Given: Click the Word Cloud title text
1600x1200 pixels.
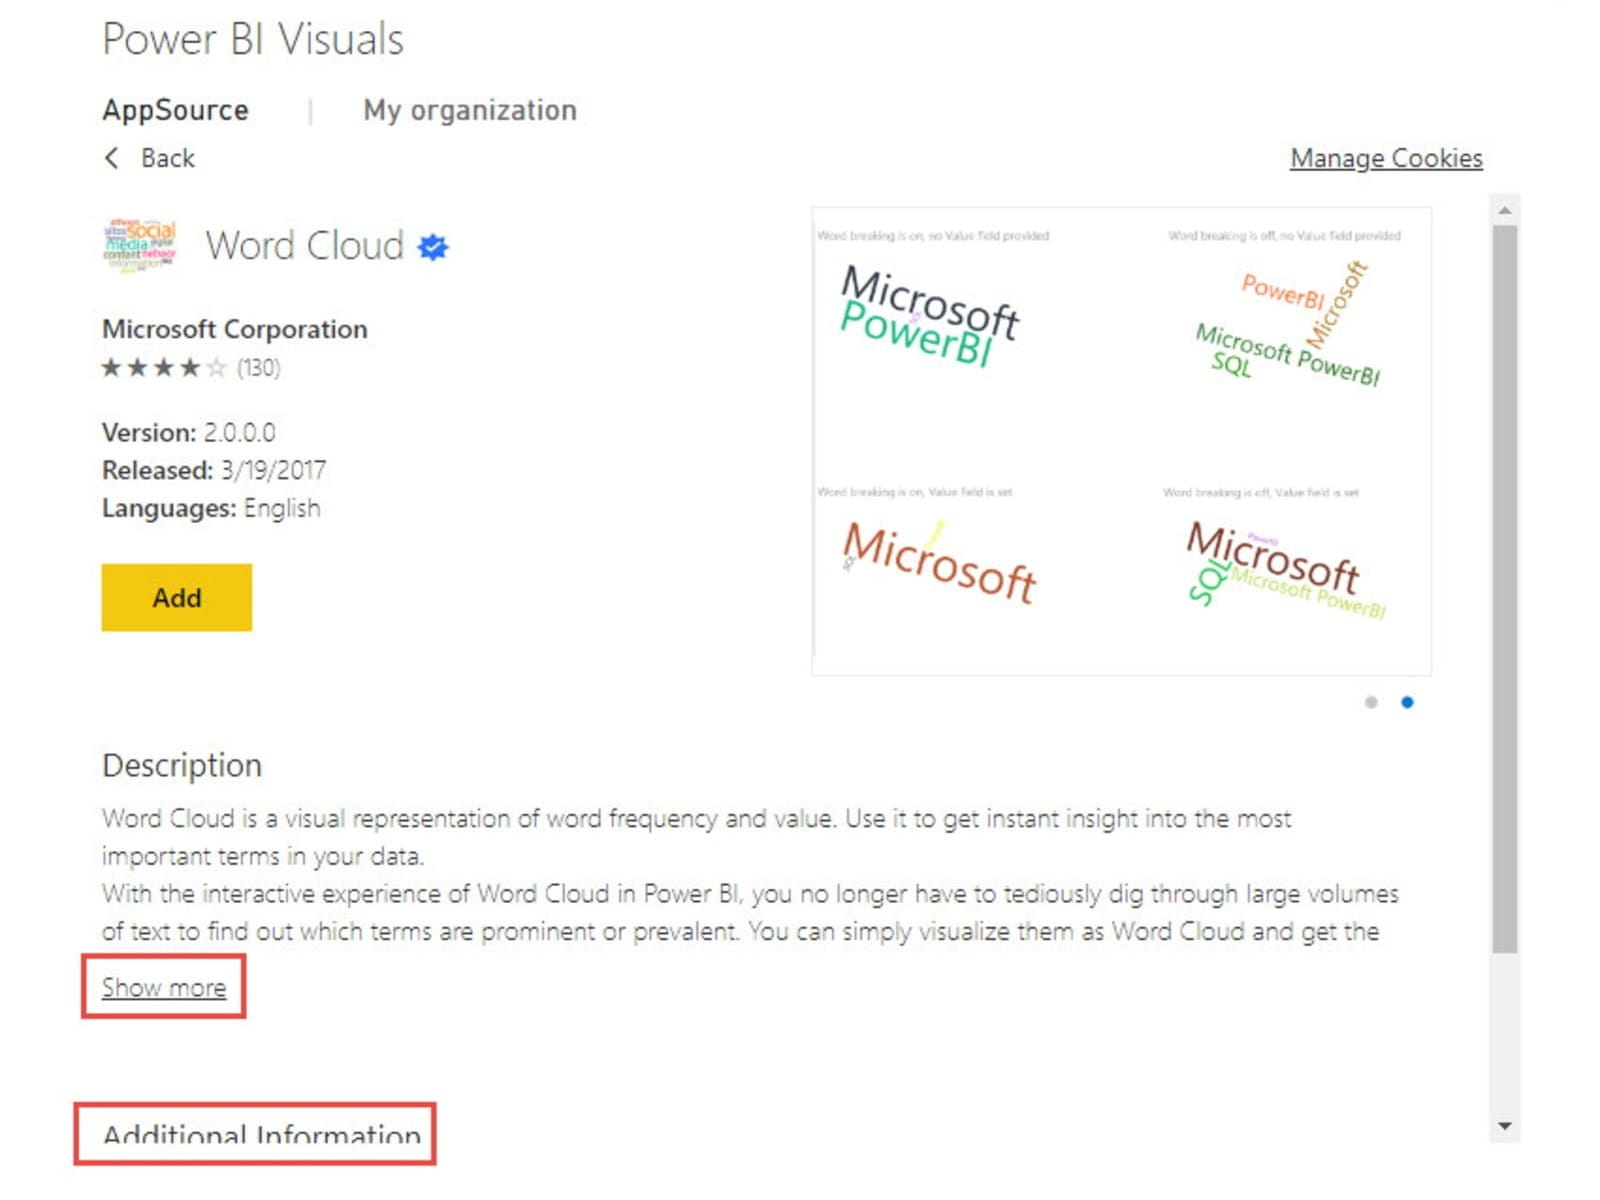Looking at the screenshot, I should pyautogui.click(x=305, y=246).
